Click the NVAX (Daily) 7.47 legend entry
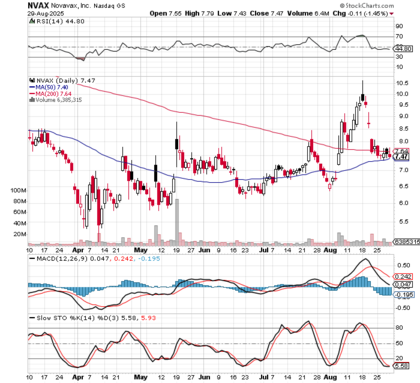The width and height of the screenshot is (420, 383). click(x=66, y=81)
